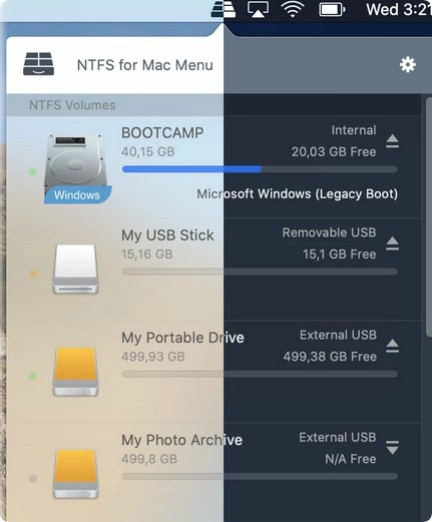Click the AirPlay display icon in menu bar
The image size is (432, 522).
coord(258,9)
